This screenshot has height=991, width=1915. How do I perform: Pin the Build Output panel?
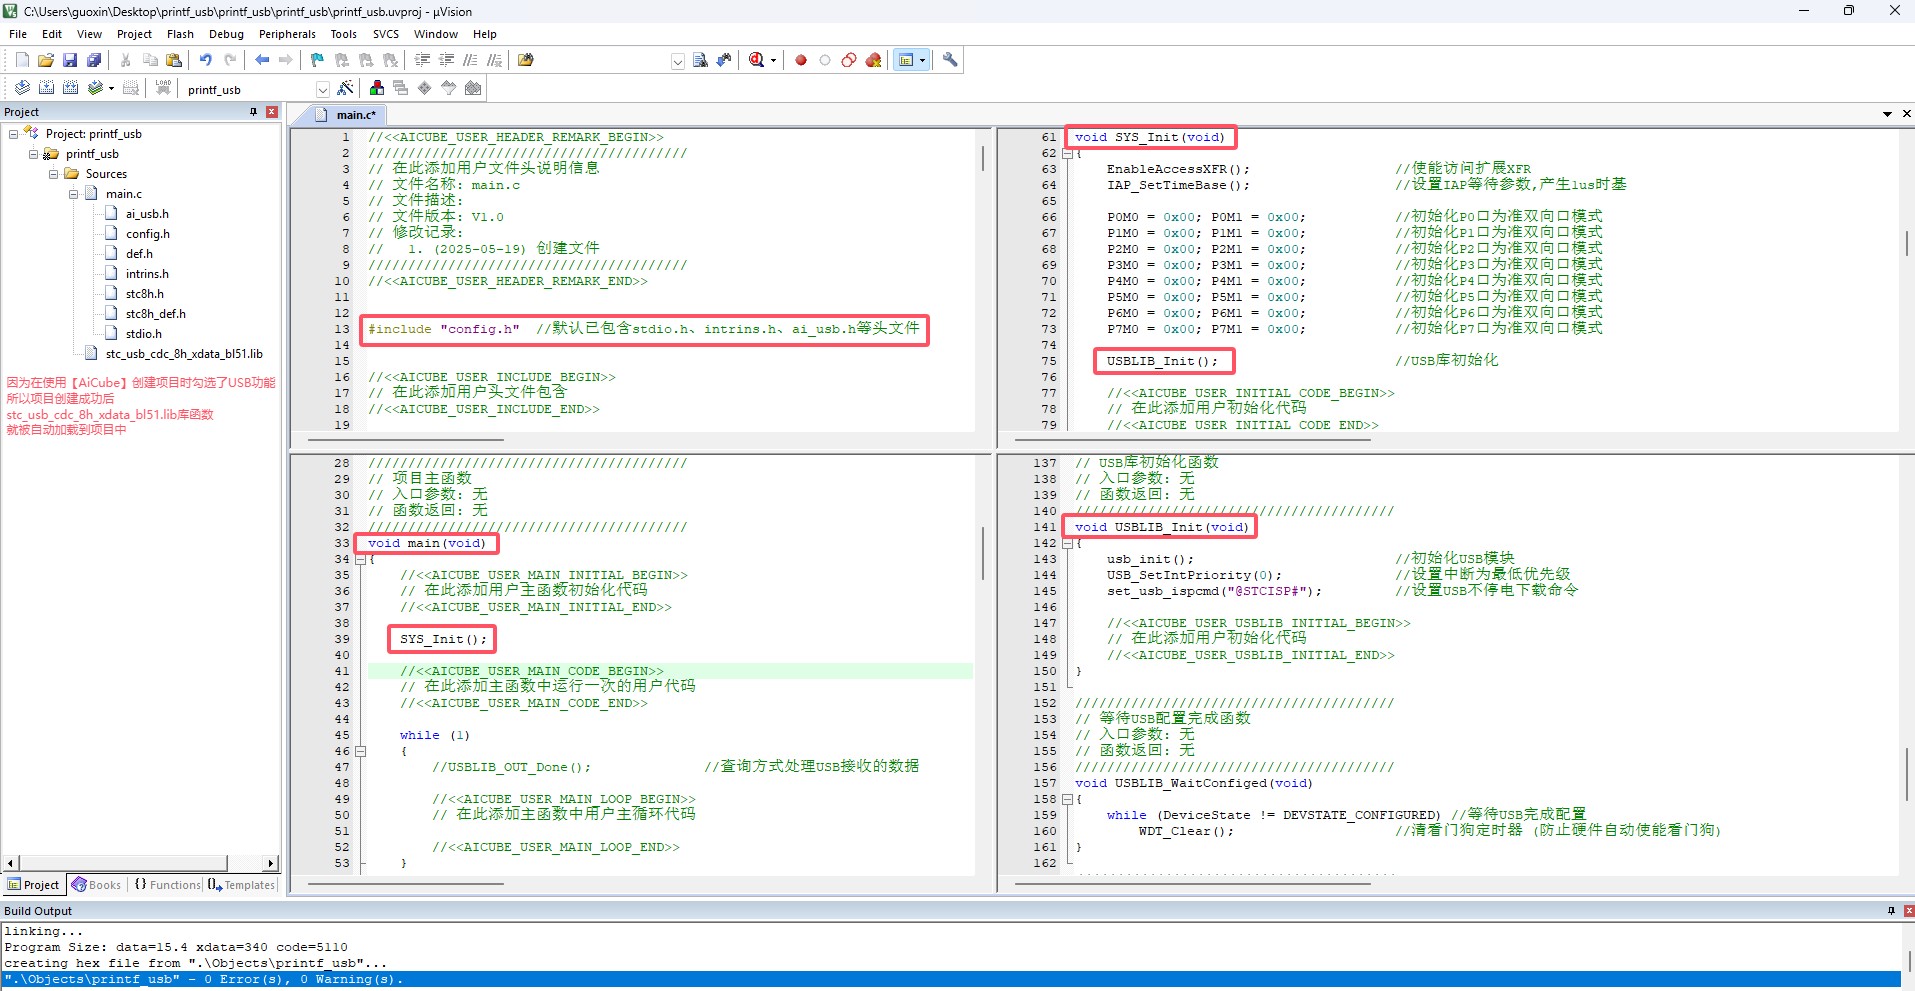[1891, 911]
